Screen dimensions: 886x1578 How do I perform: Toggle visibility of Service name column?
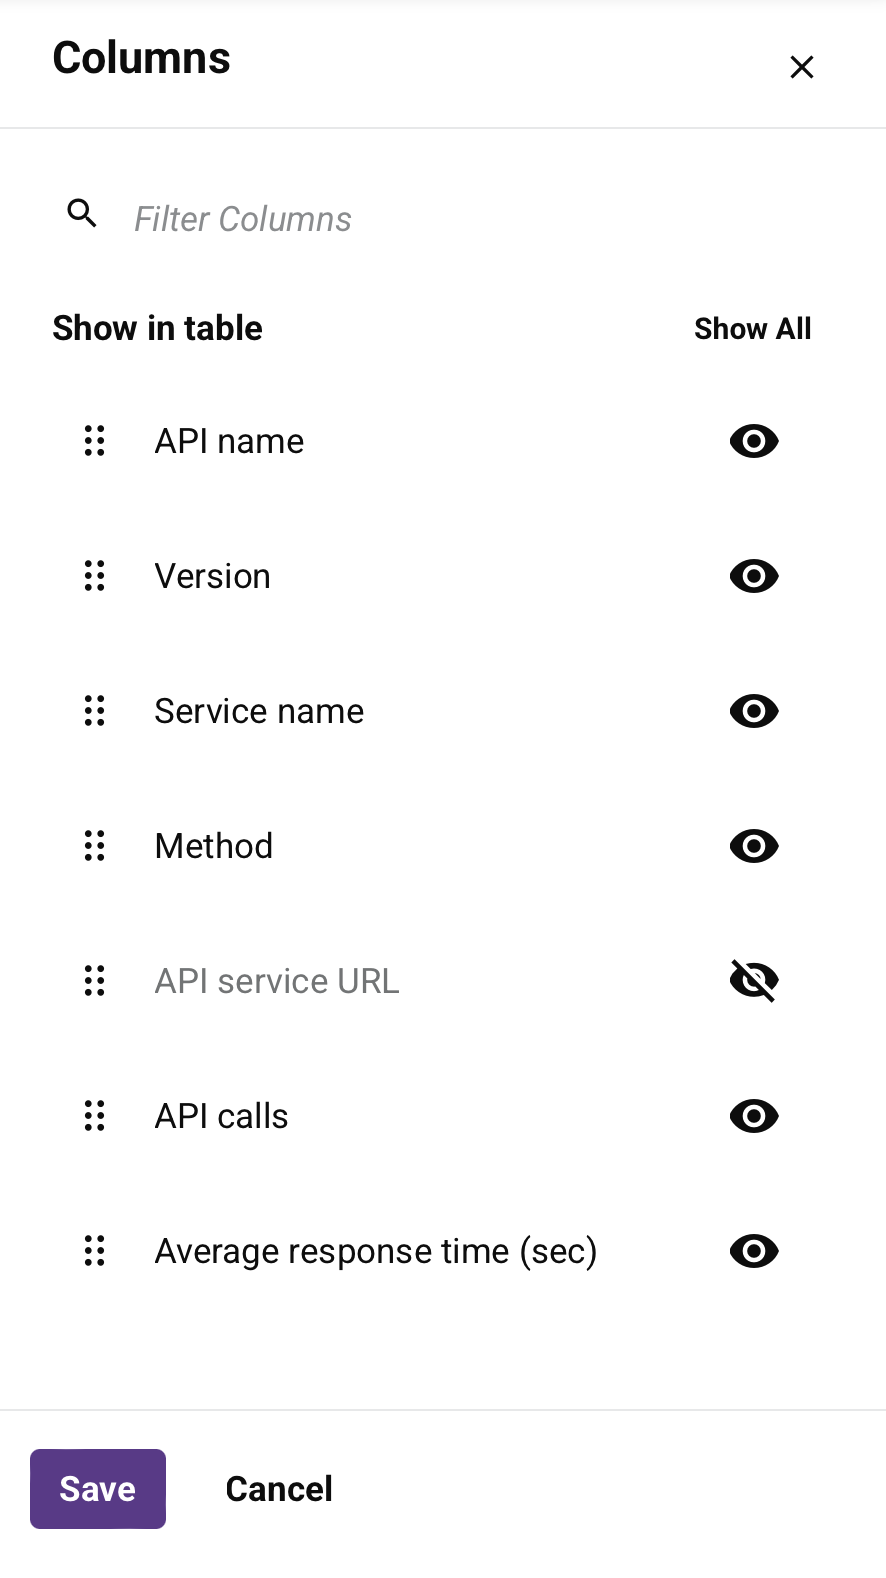754,711
